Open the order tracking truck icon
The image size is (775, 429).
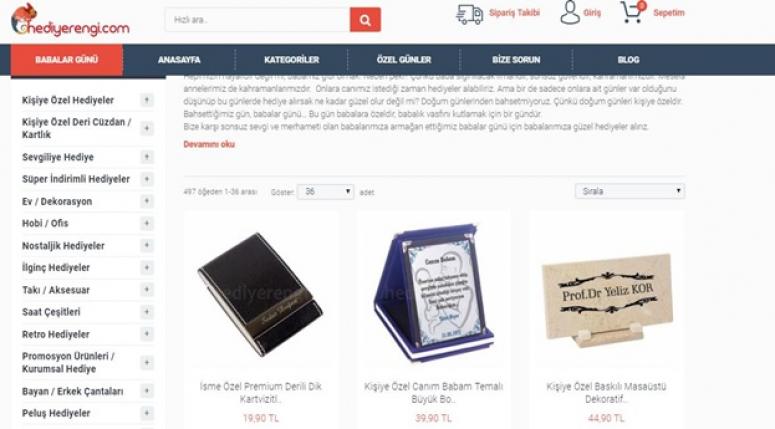click(469, 14)
